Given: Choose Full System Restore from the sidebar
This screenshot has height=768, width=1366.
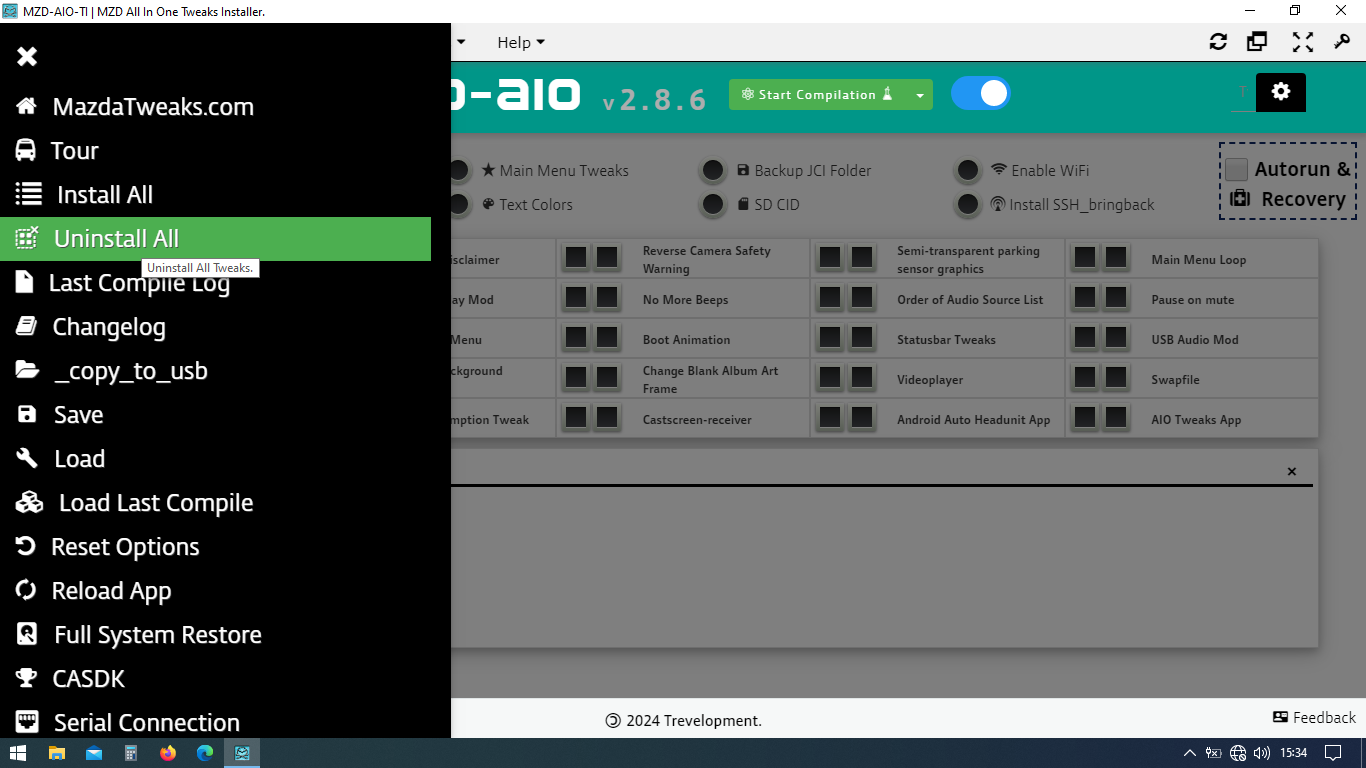Looking at the screenshot, I should click(x=157, y=635).
